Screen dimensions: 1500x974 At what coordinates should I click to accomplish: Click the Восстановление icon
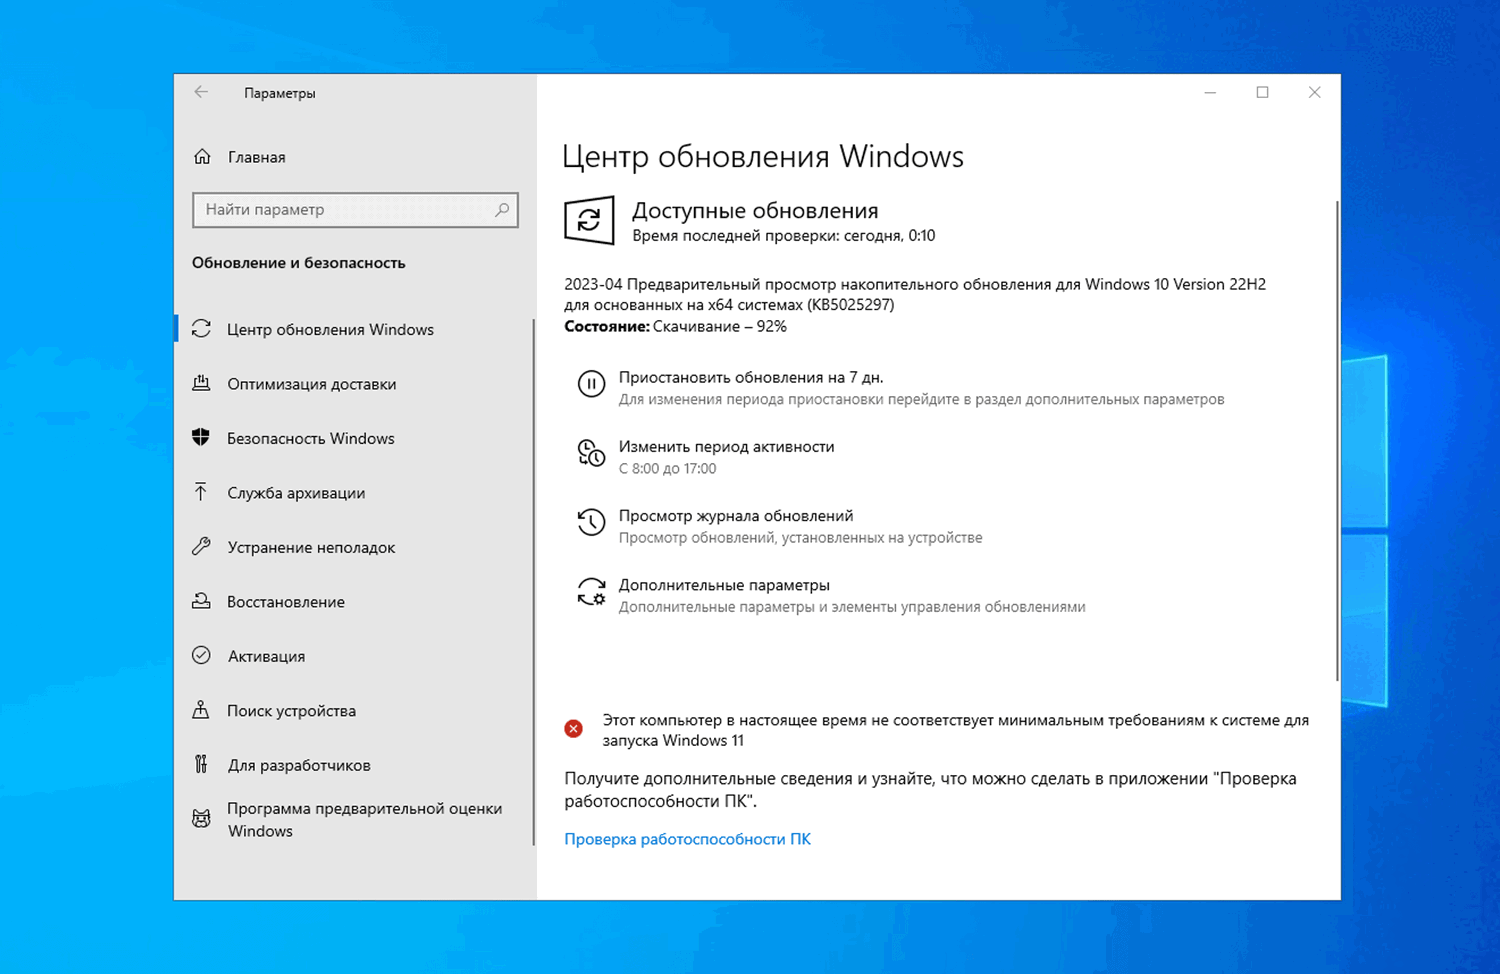tap(201, 601)
